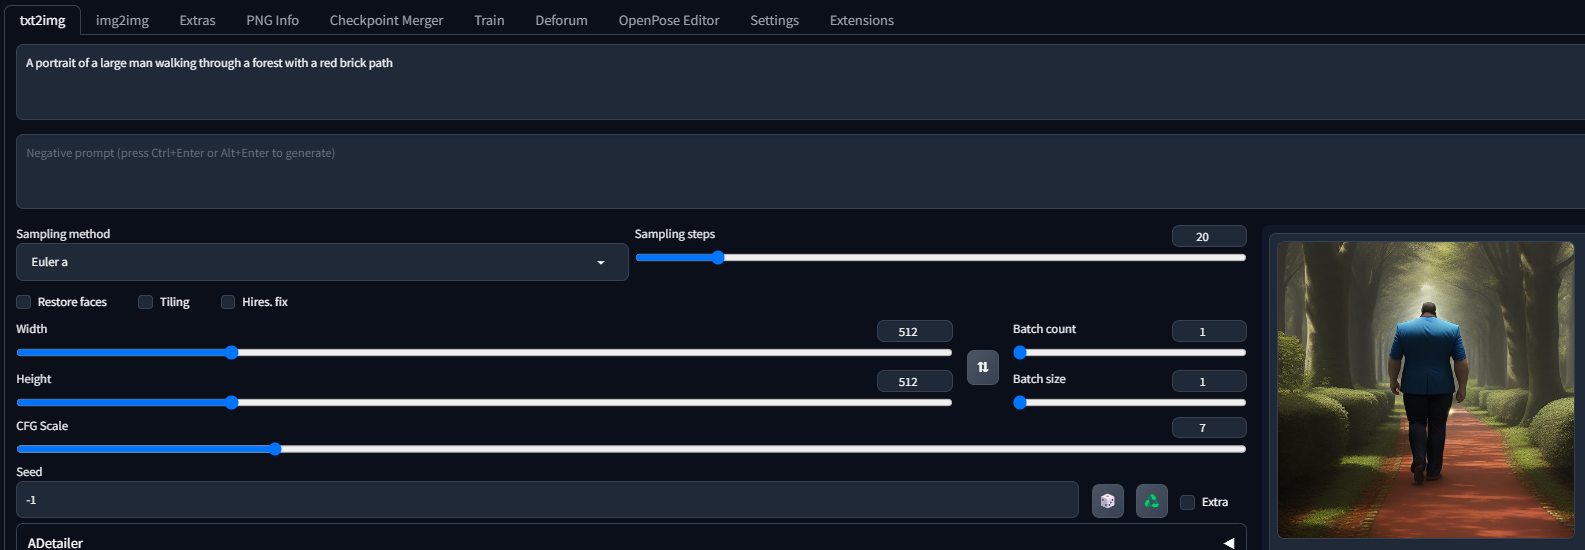
Task: Toggle the Tiling checkbox
Action: pos(146,302)
